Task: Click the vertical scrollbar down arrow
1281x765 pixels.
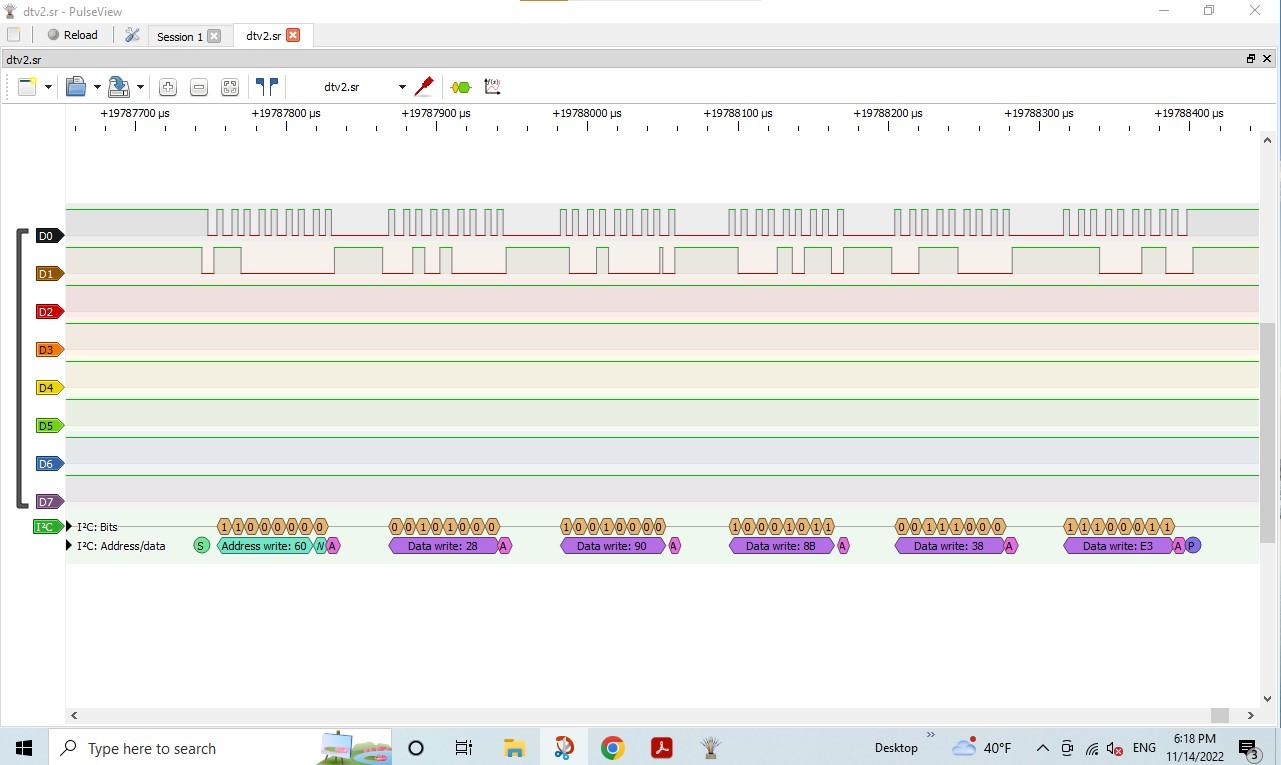Action: [x=1267, y=699]
